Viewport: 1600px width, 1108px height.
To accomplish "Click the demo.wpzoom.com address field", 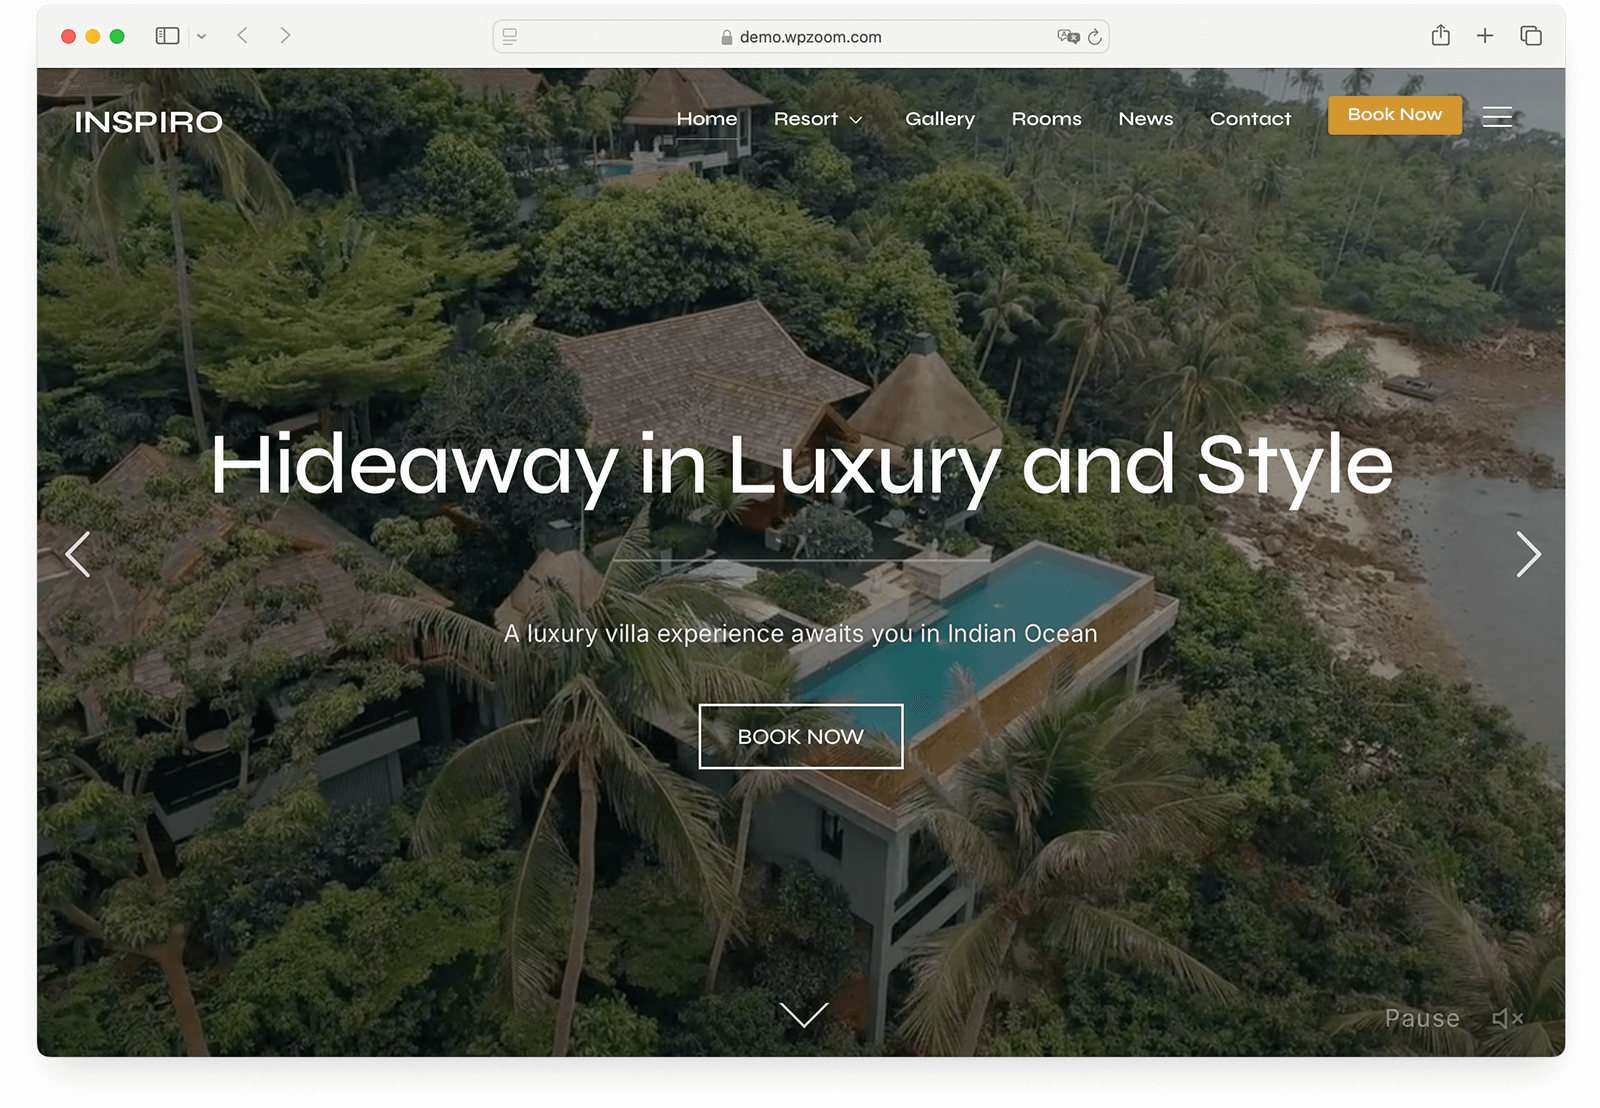I will click(x=801, y=37).
